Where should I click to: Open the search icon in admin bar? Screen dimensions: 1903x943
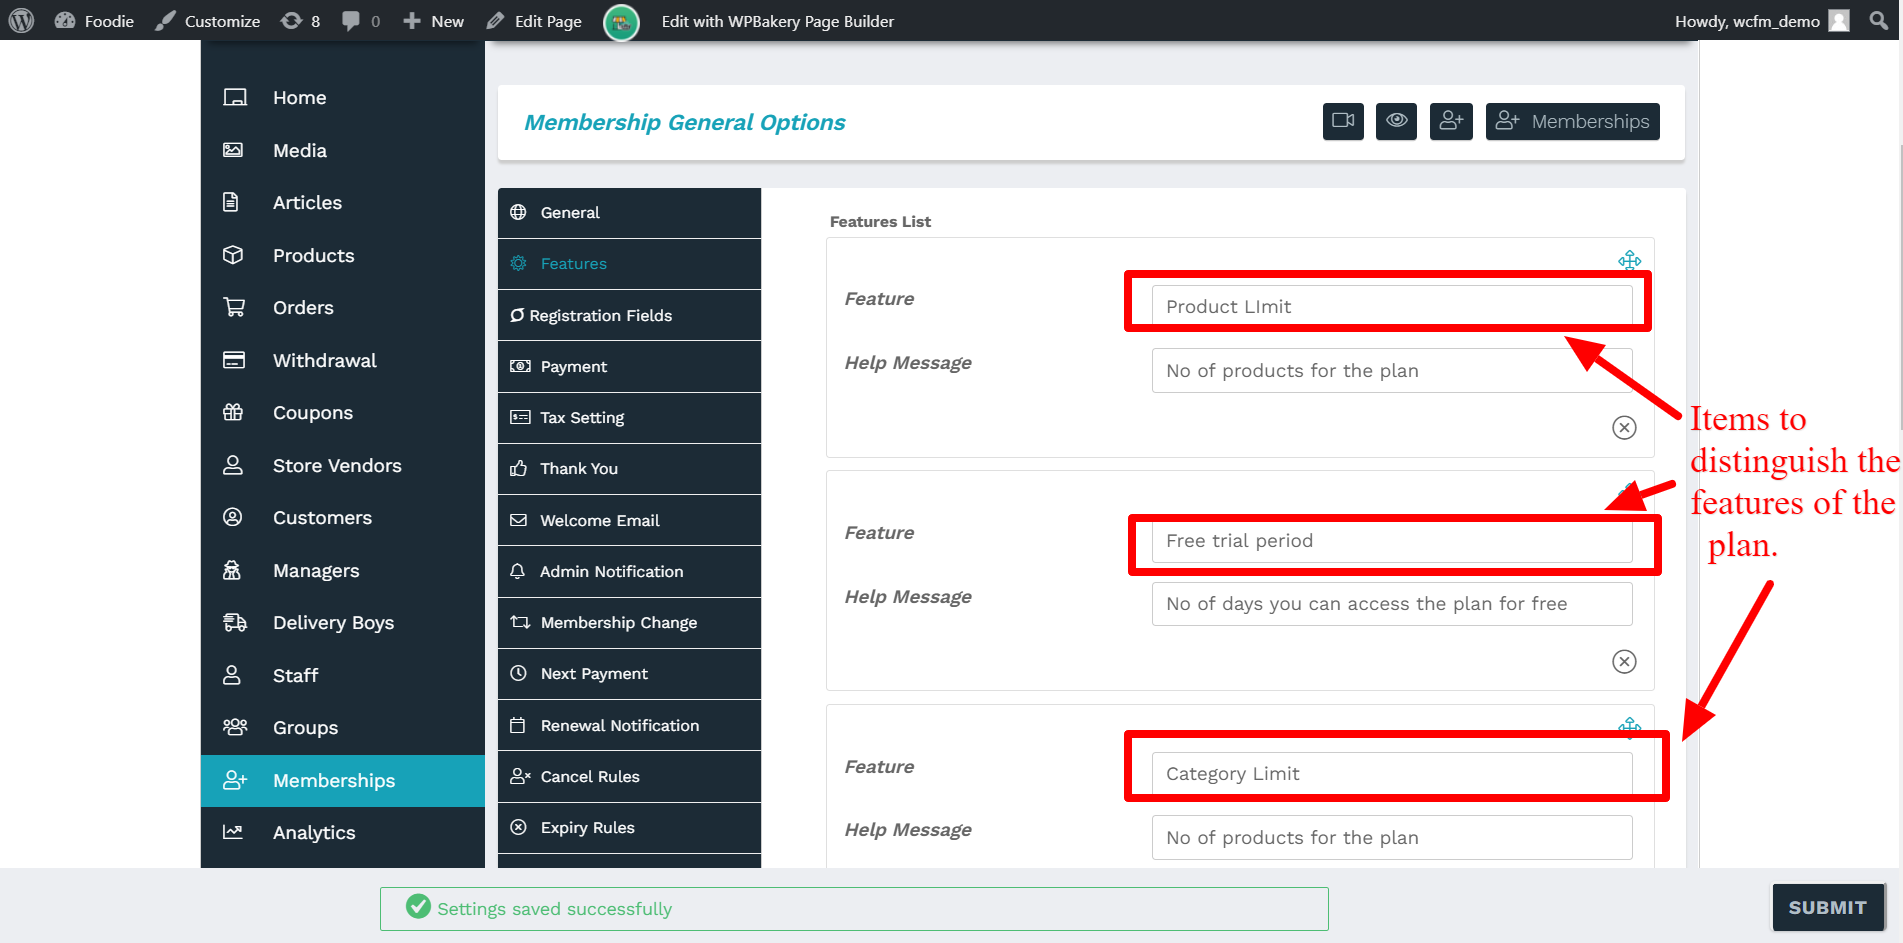[x=1879, y=21]
